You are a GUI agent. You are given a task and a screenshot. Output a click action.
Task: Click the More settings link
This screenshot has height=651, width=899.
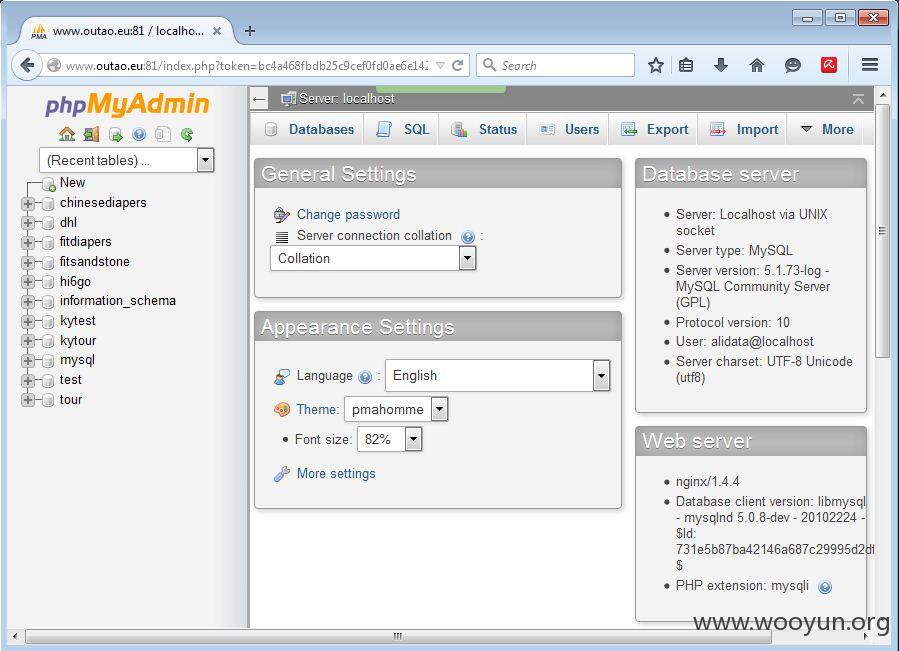coord(336,474)
